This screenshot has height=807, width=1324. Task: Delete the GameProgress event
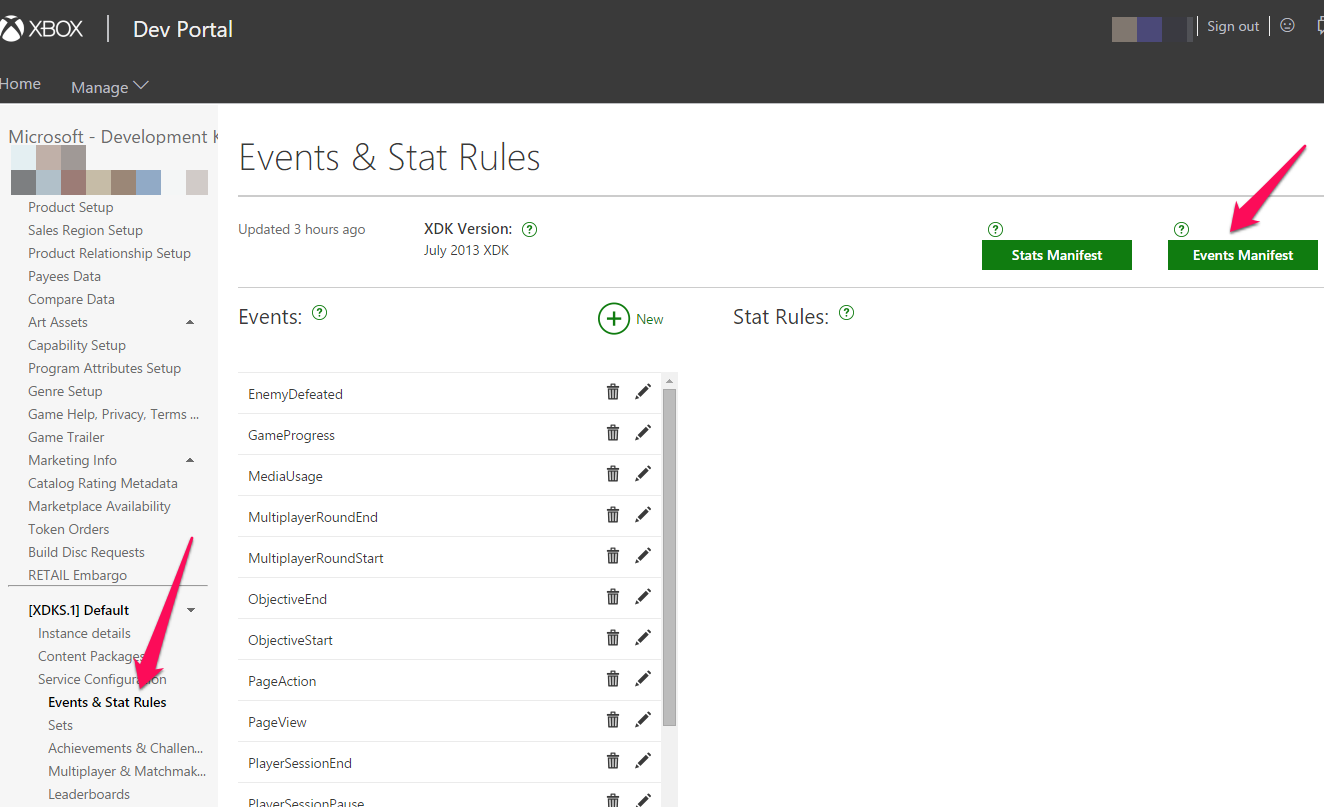(613, 433)
